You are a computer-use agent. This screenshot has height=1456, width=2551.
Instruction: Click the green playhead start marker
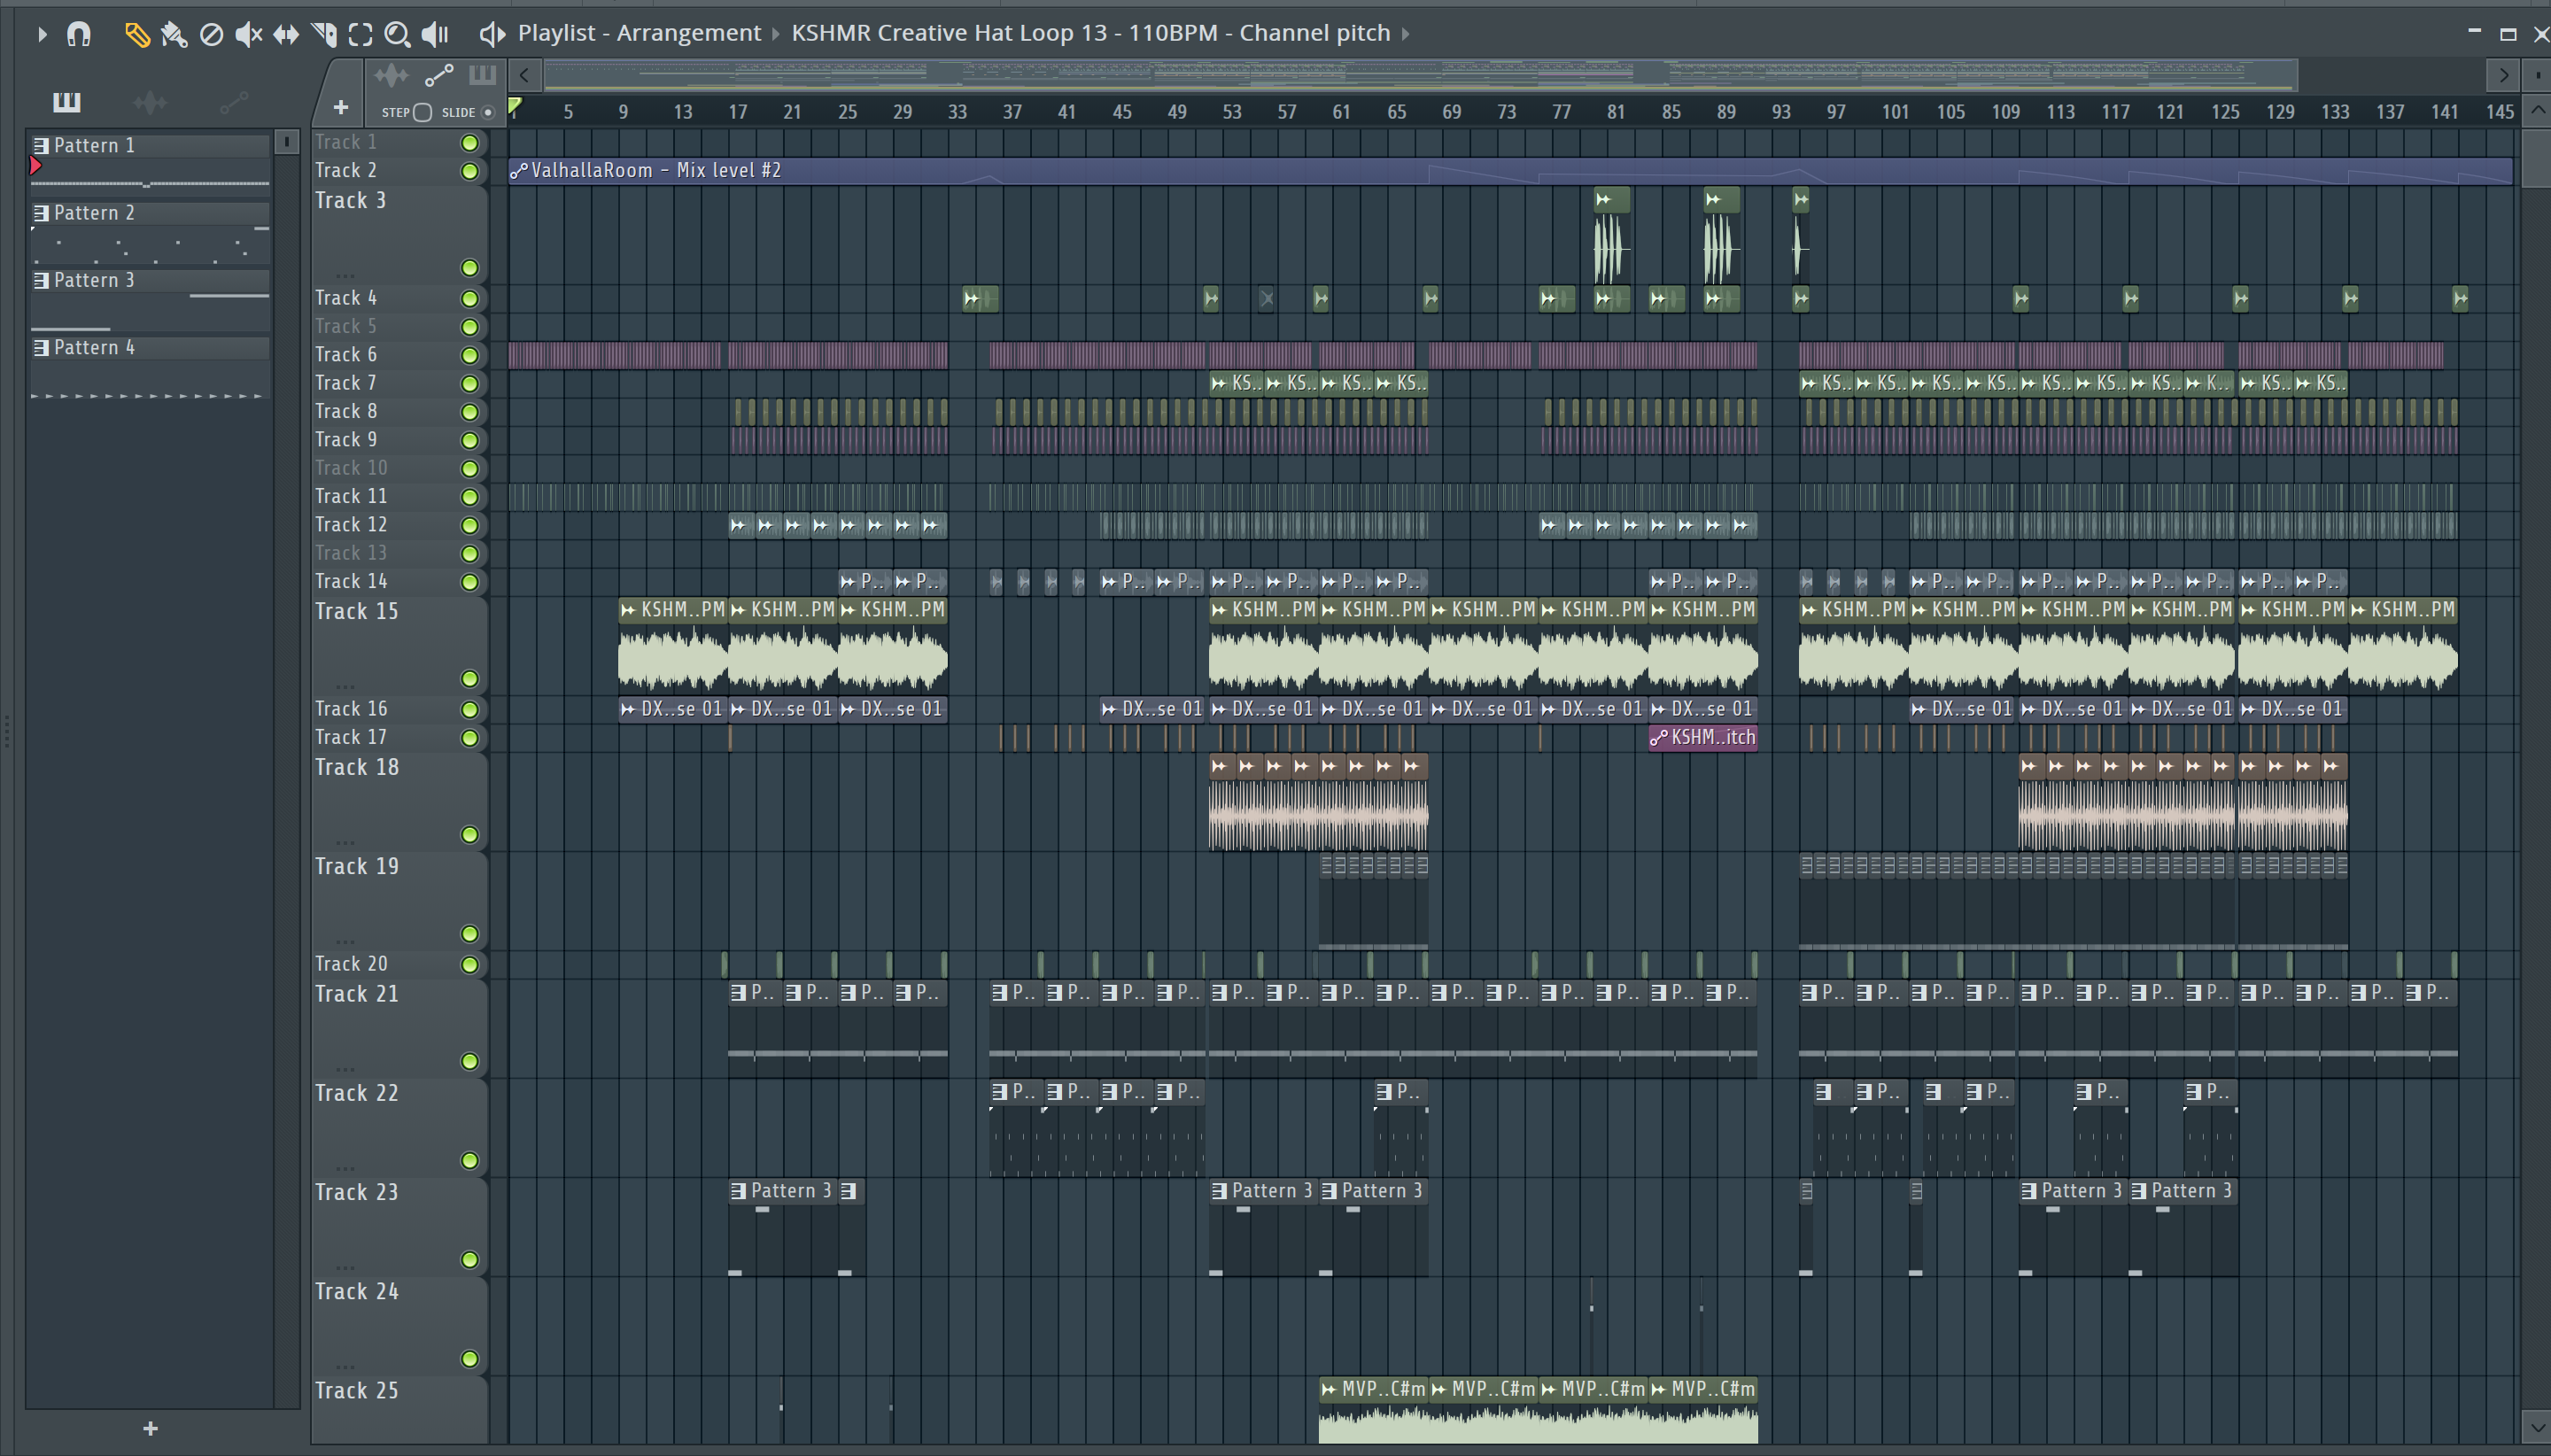pyautogui.click(x=514, y=105)
